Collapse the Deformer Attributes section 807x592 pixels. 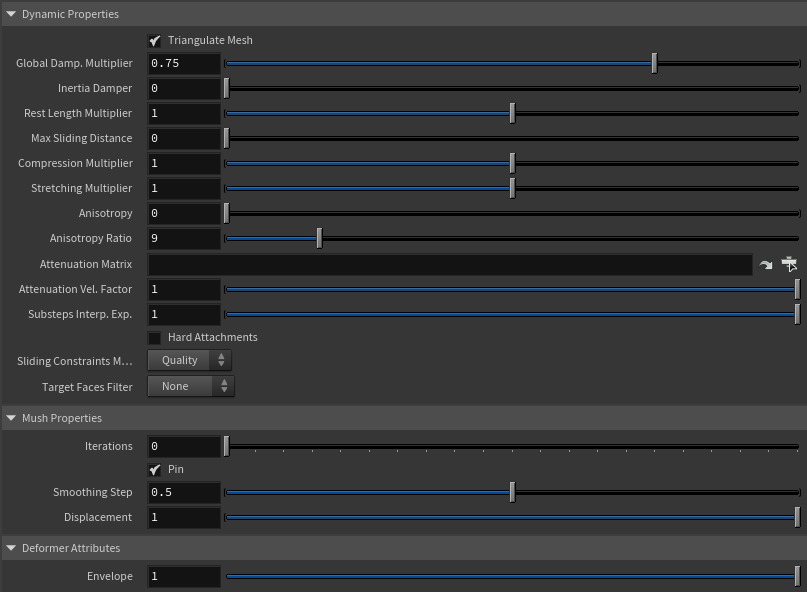tap(11, 548)
